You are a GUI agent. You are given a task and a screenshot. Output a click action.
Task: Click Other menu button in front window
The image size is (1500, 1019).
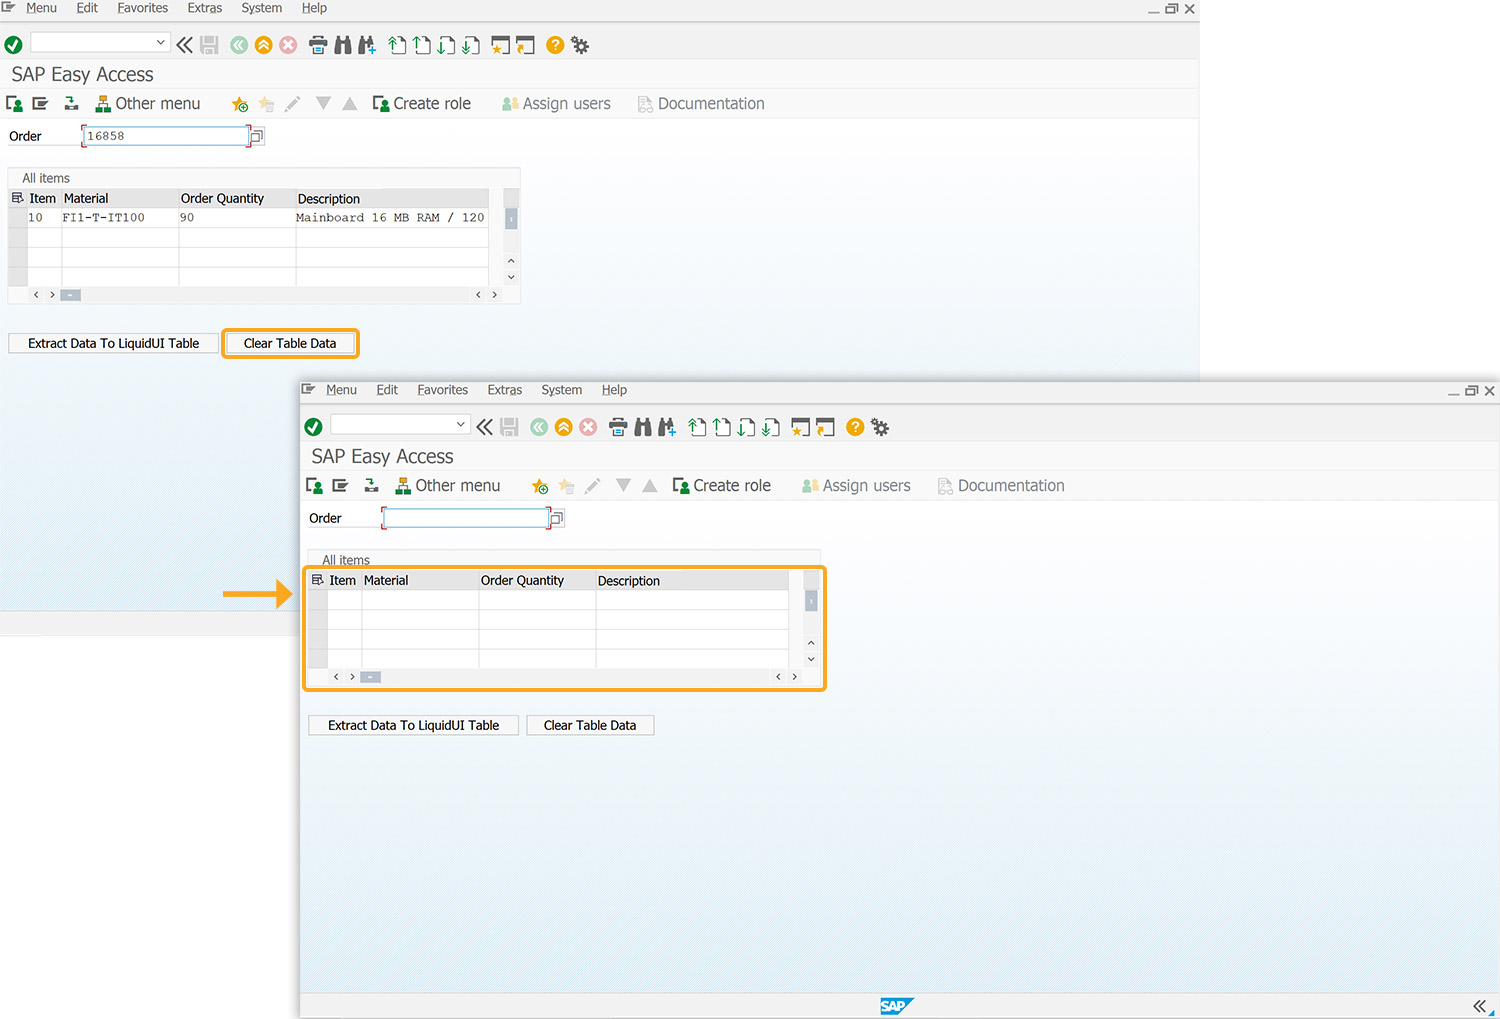pos(448,486)
